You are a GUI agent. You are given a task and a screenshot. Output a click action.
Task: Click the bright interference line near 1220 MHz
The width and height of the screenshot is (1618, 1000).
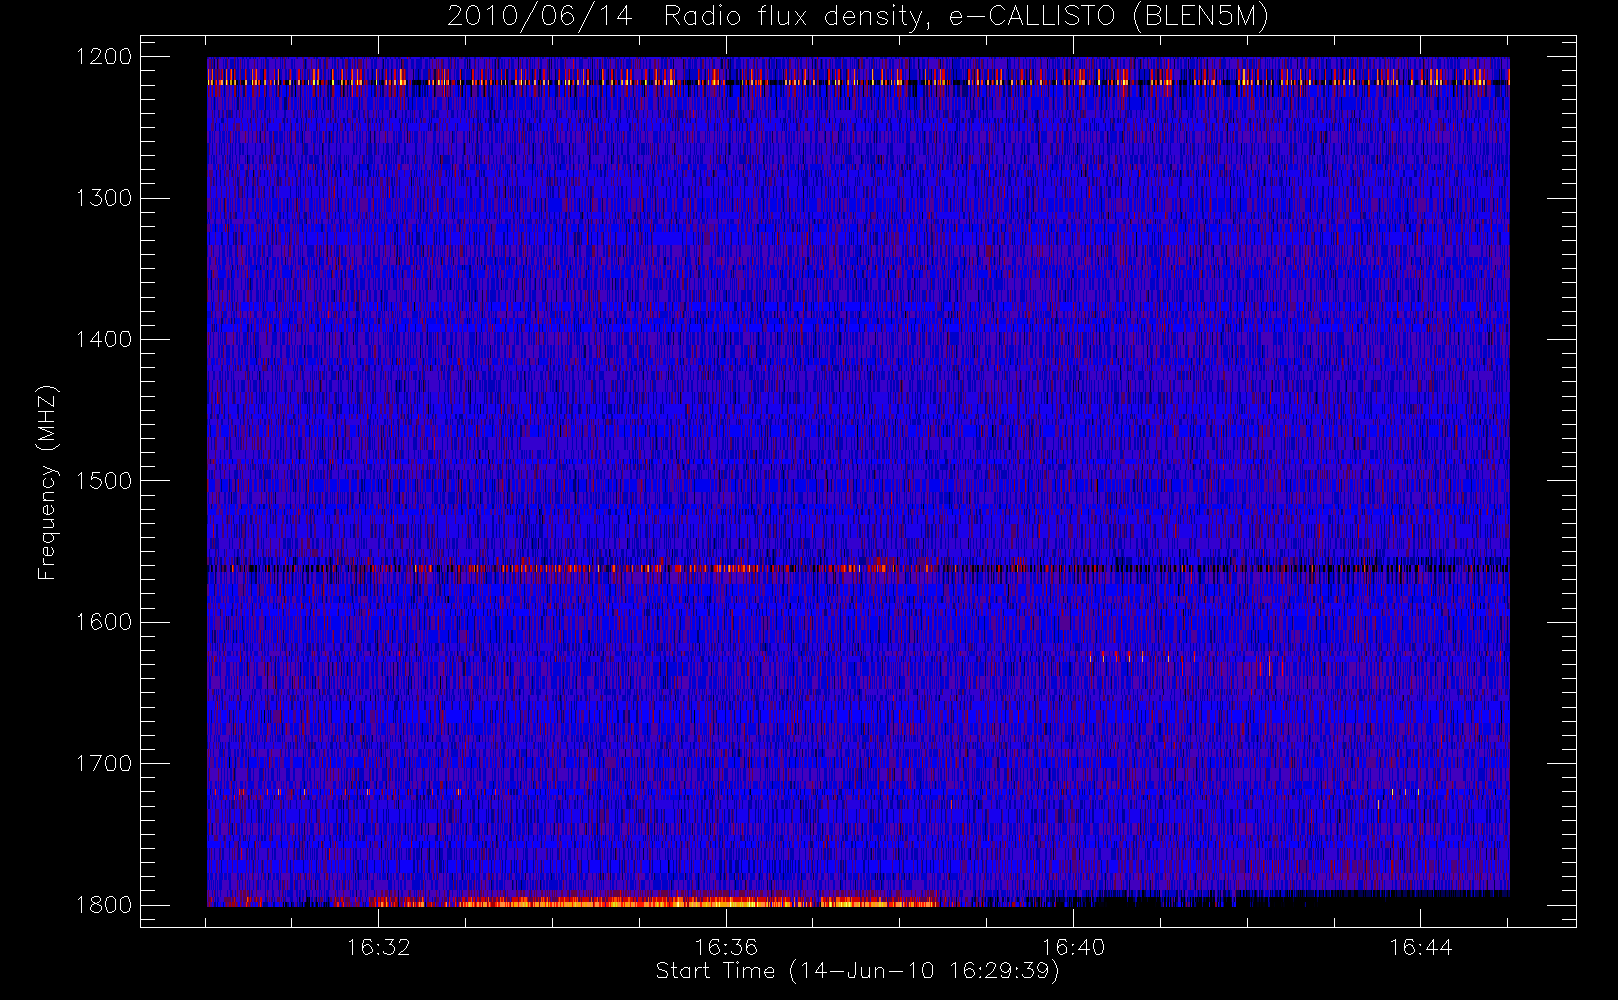pos(858,82)
